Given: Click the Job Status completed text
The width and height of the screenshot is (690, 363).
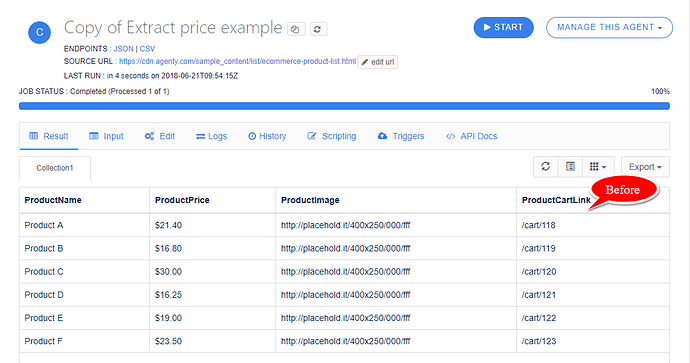Looking at the screenshot, I should tap(94, 92).
